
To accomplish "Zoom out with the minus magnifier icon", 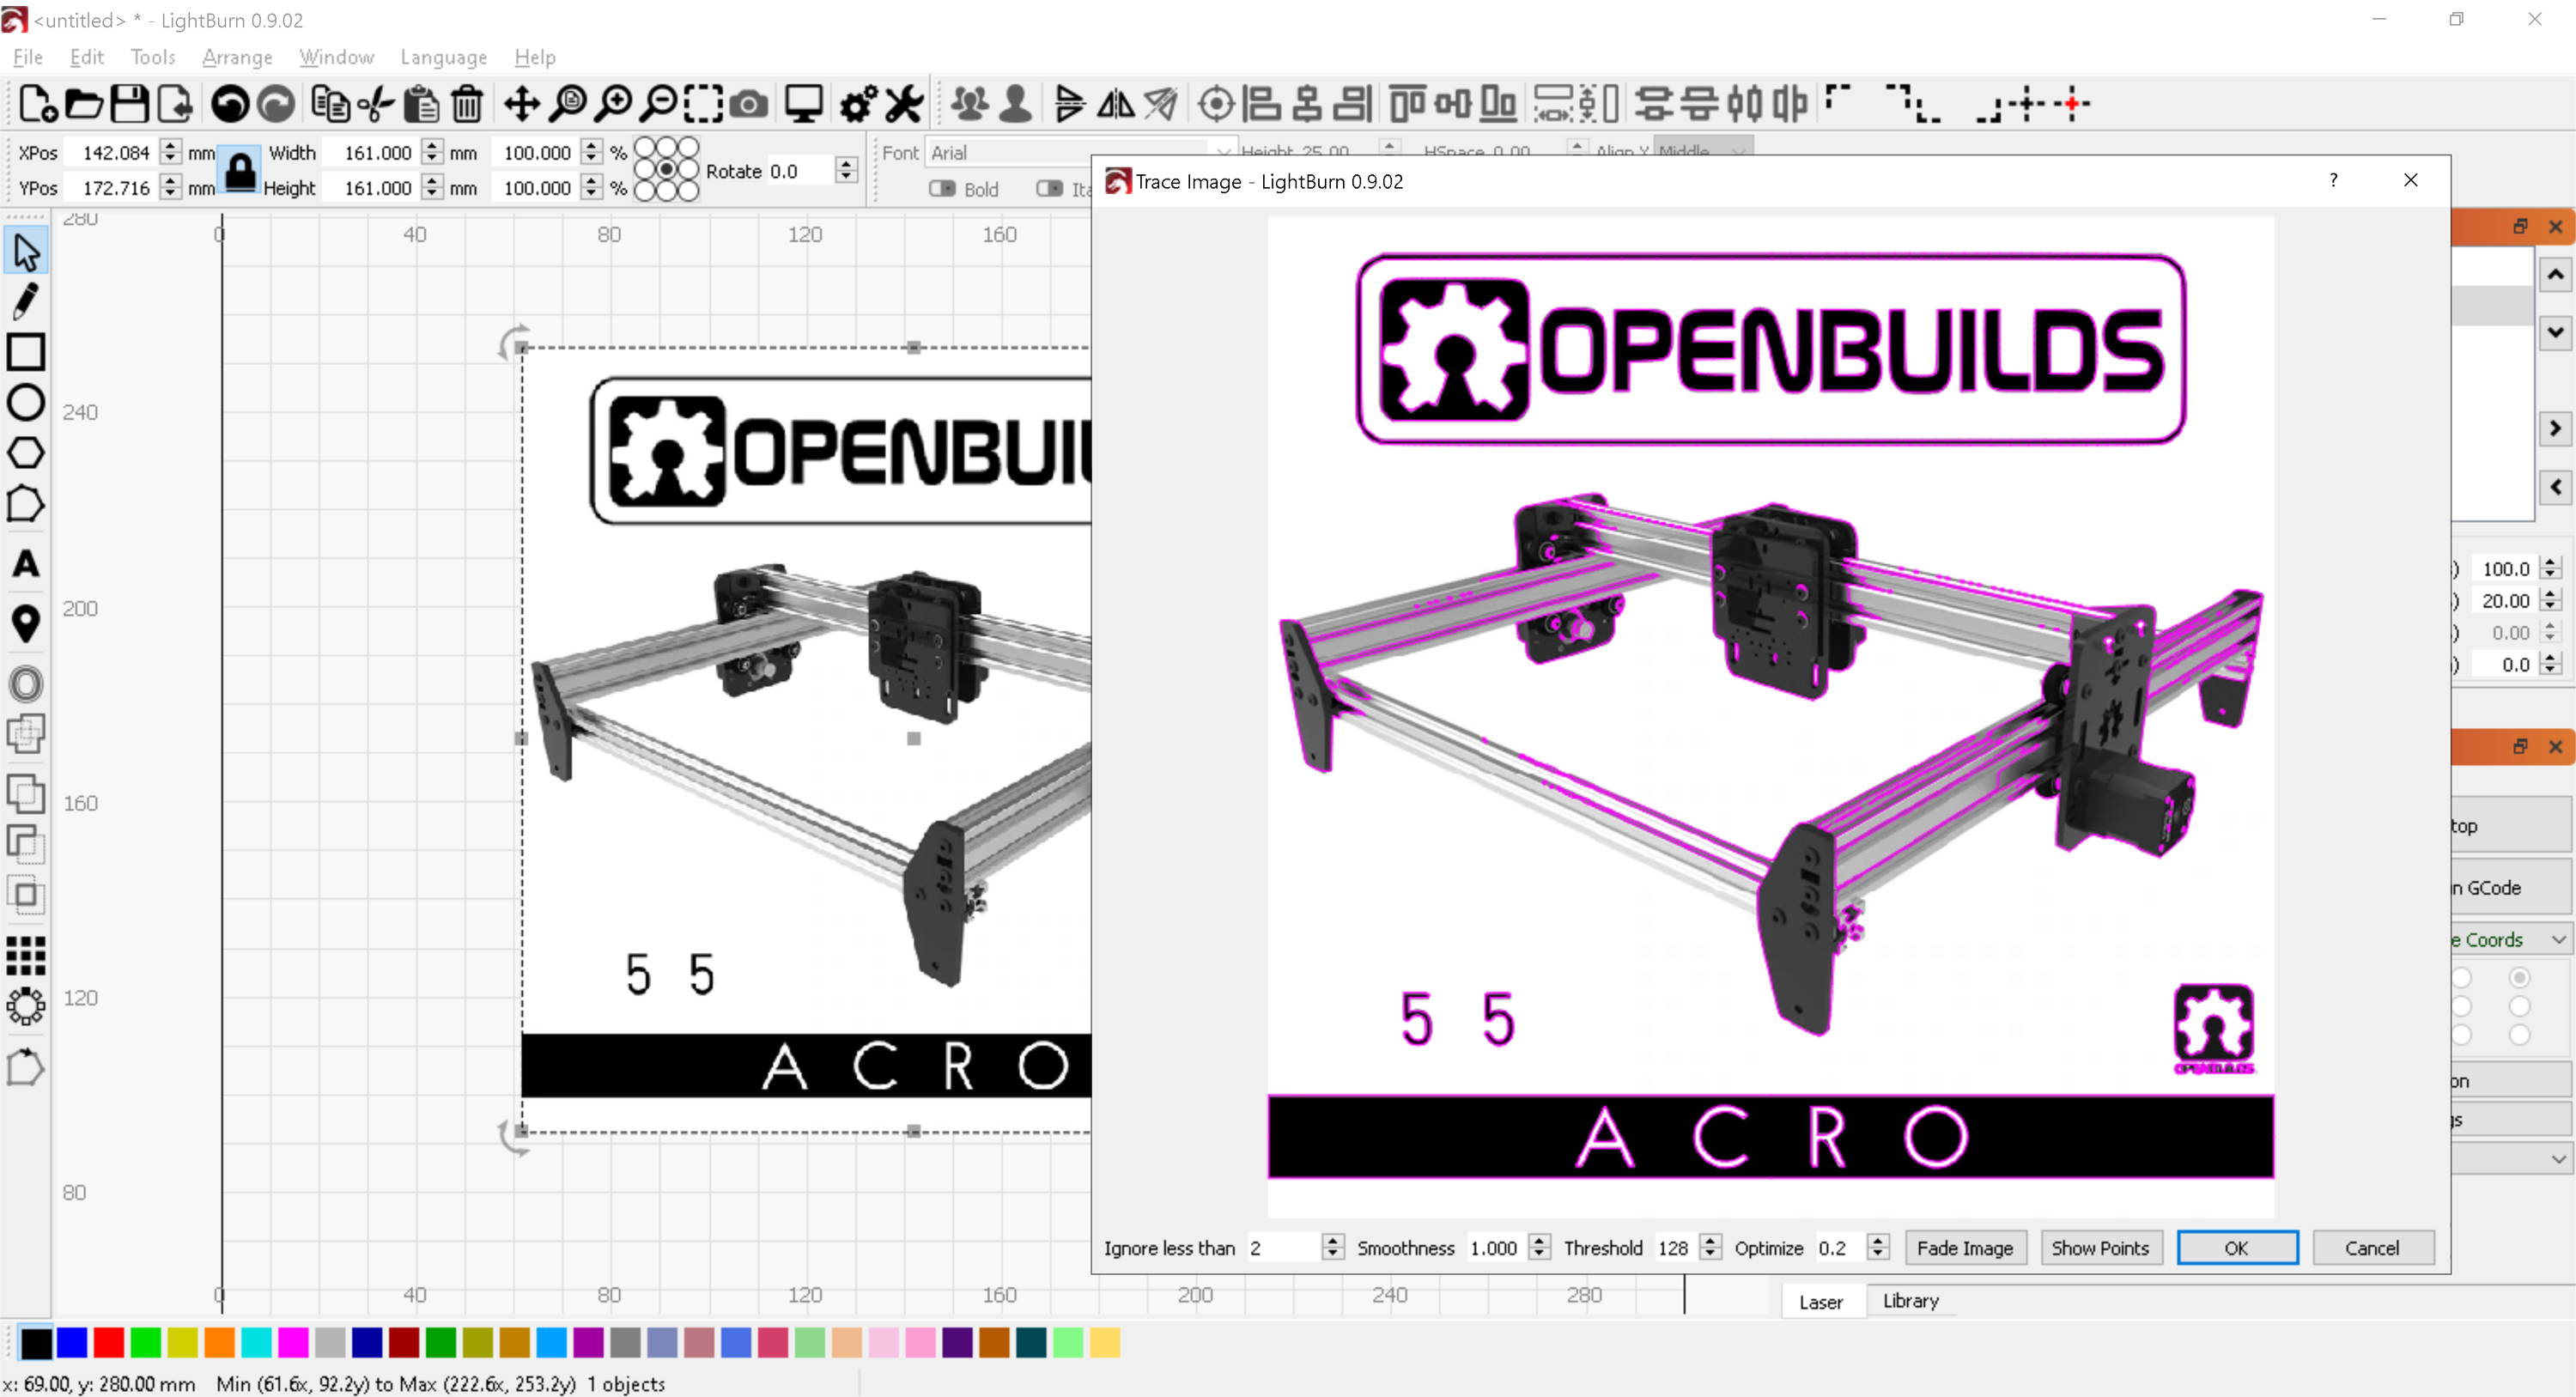I will (659, 103).
